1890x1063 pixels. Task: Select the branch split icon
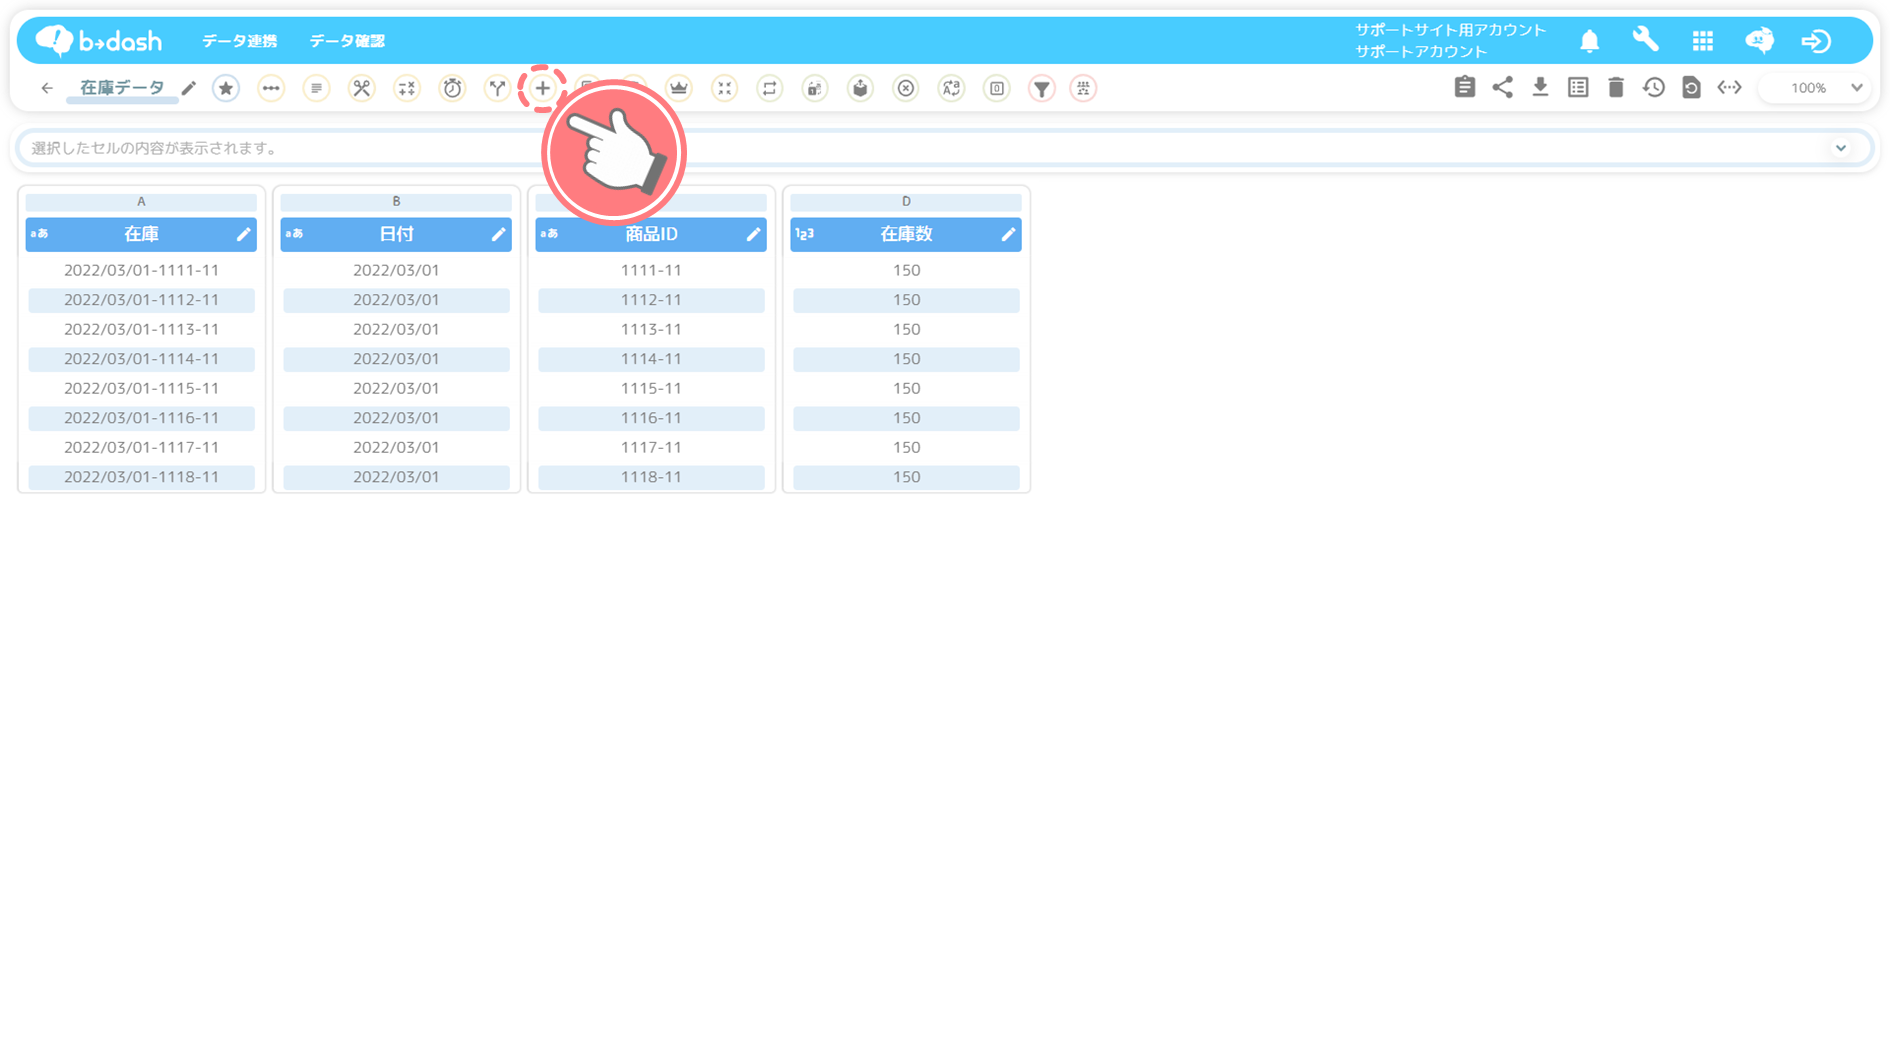tap(497, 88)
